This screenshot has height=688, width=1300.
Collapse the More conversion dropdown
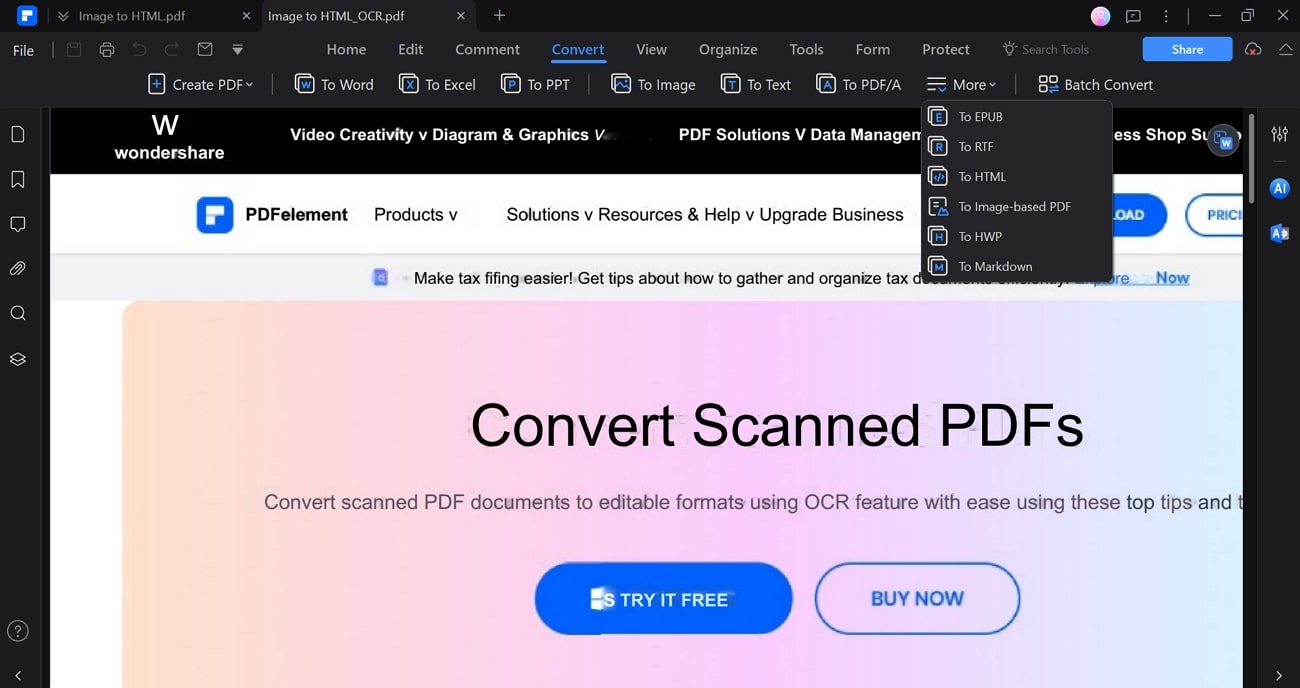pos(961,85)
